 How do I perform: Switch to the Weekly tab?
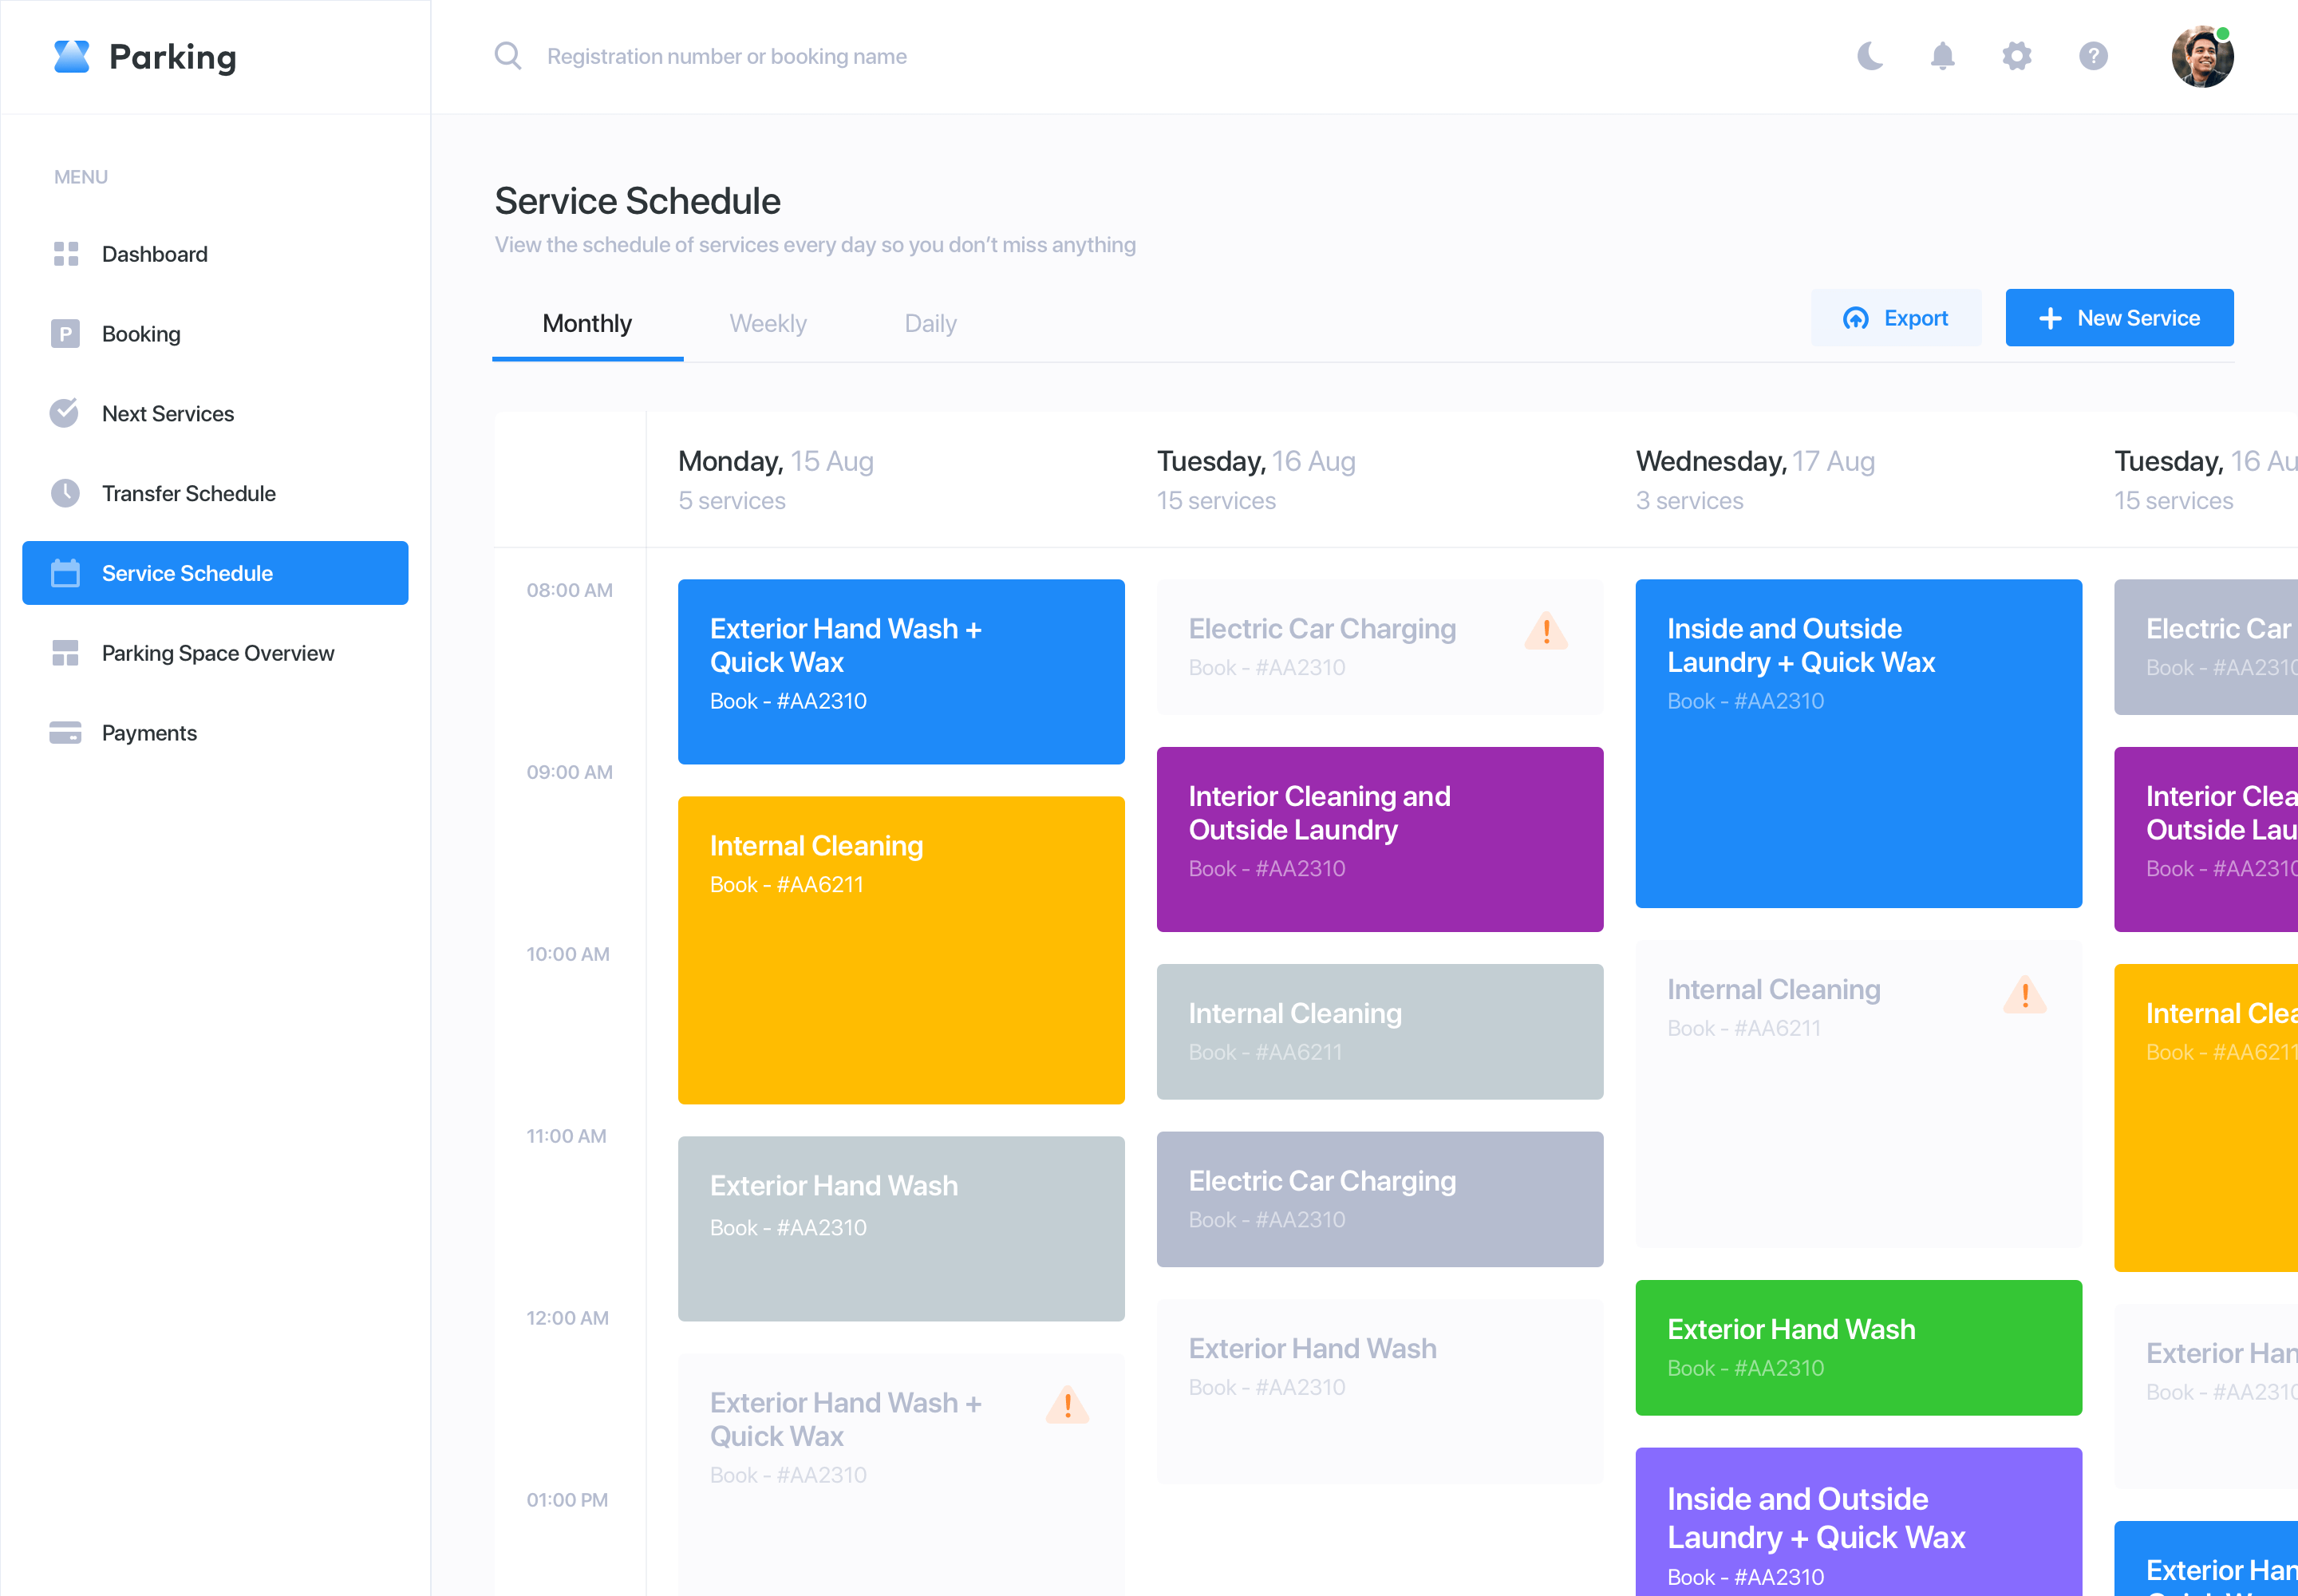[768, 324]
